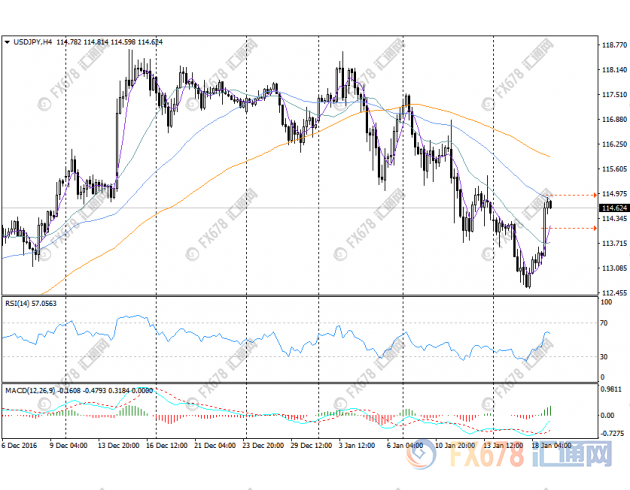Click the lower red arrow marker below 114.345
The height and width of the screenshot is (490, 630).
[594, 228]
